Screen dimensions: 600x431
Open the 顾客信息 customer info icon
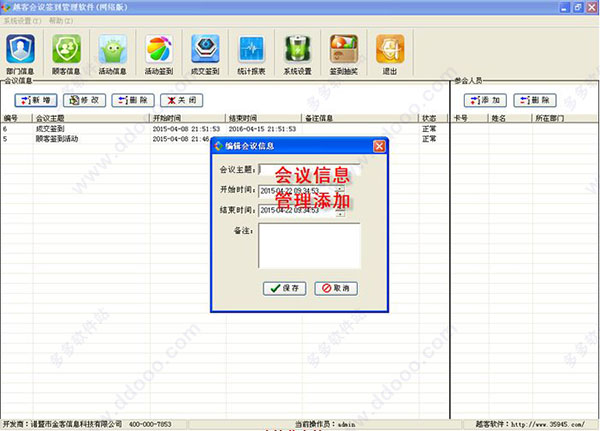(66, 53)
